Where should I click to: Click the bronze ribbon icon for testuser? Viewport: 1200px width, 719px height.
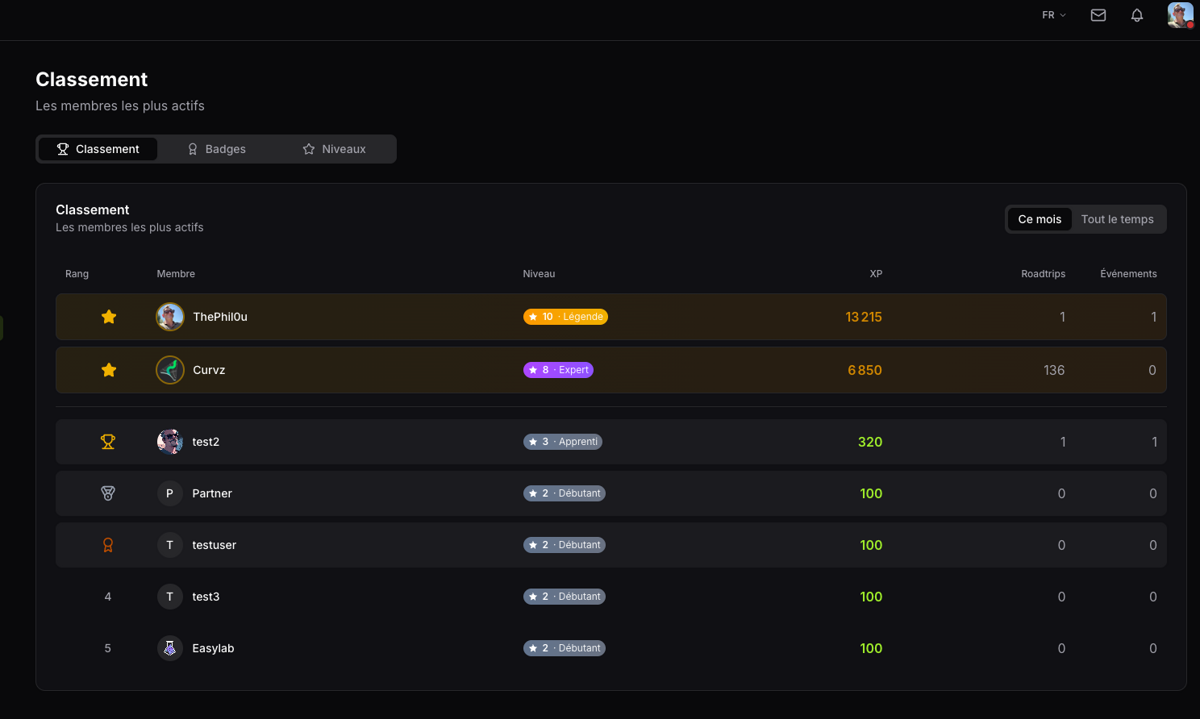pyautogui.click(x=108, y=545)
